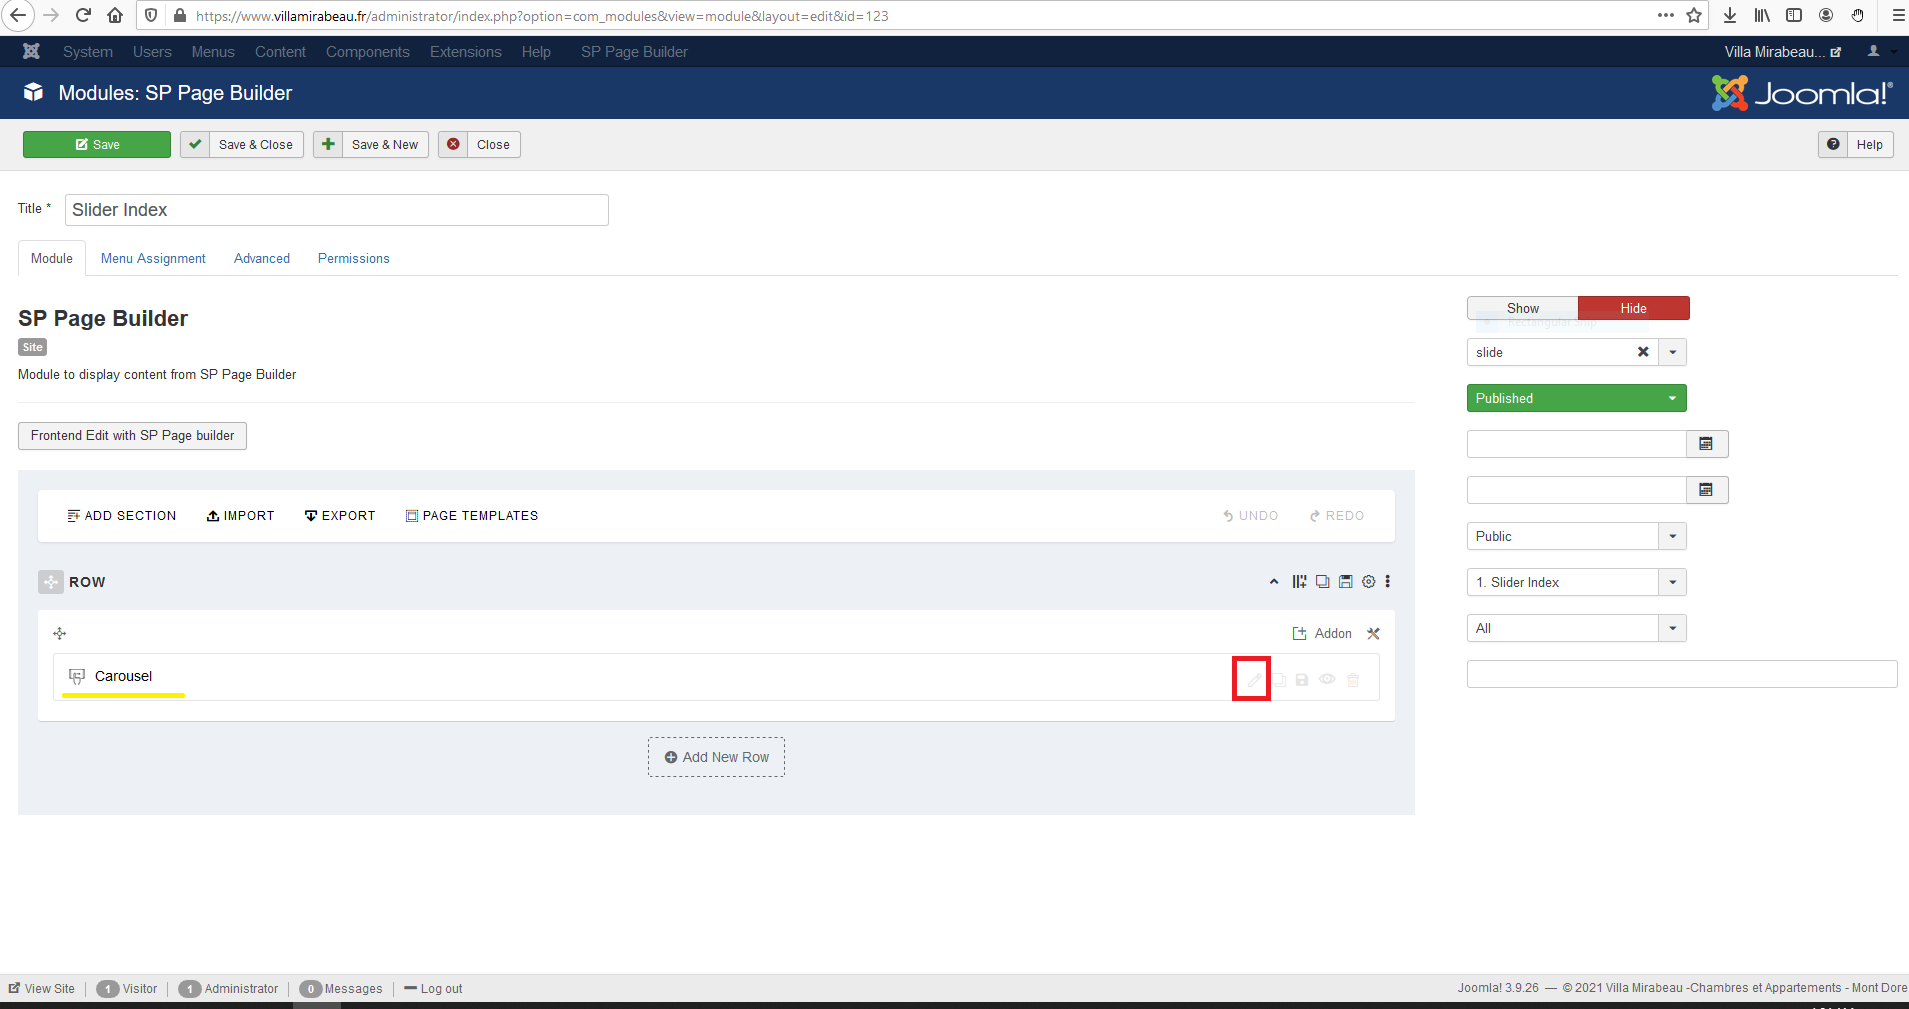
Task: Click the column move handle above Carousel
Action: 60,633
